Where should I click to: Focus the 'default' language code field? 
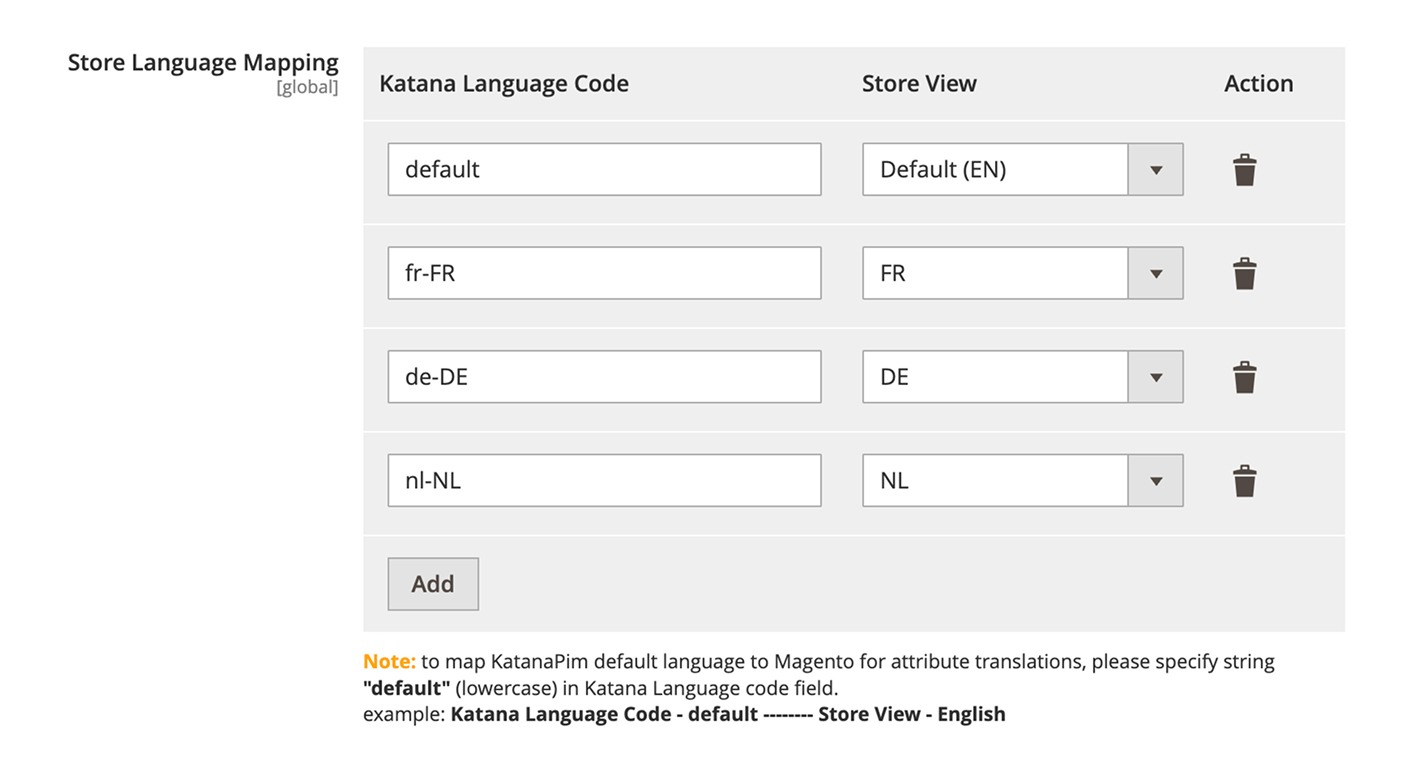(604, 169)
